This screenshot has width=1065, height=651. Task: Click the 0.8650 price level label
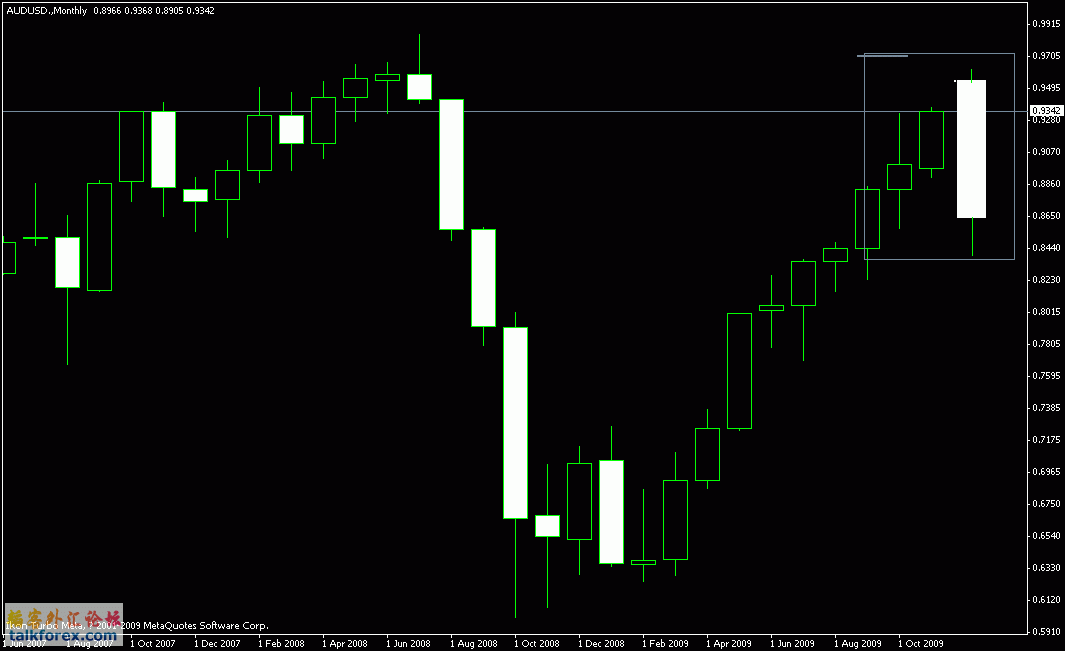pyautogui.click(x=1046, y=215)
